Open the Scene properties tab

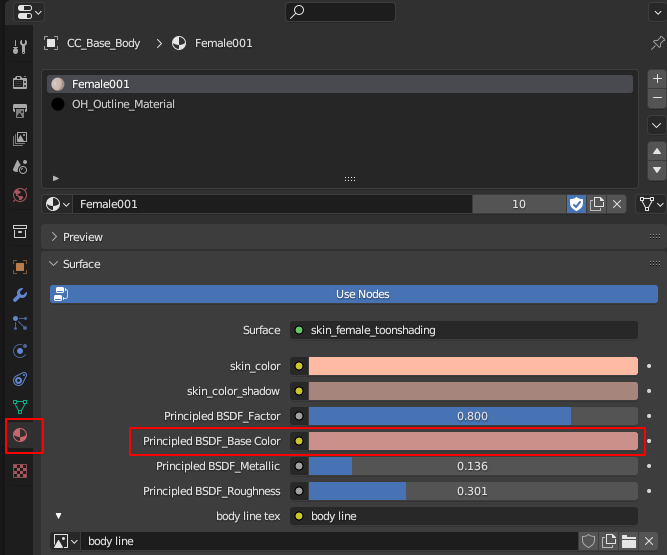tap(20, 167)
